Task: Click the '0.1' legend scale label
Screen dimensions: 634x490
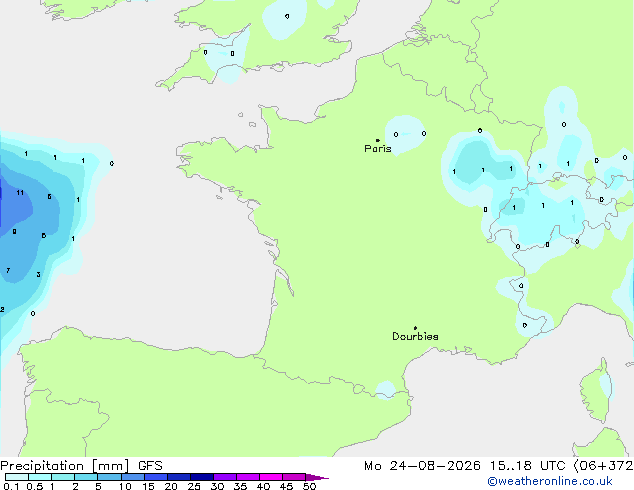Action: click(x=11, y=486)
